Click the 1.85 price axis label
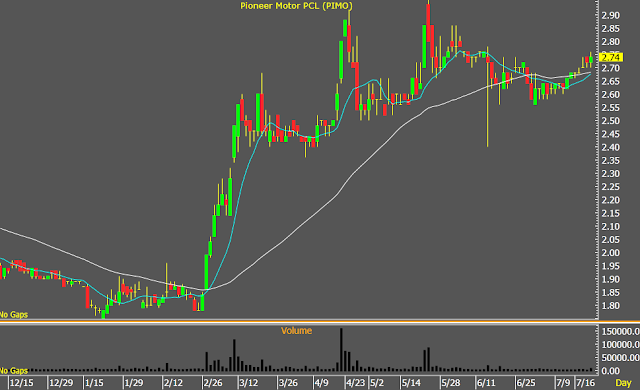The image size is (640, 390). click(x=610, y=292)
